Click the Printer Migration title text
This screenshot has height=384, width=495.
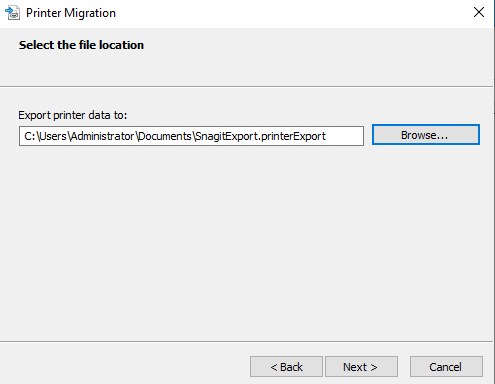(x=71, y=13)
